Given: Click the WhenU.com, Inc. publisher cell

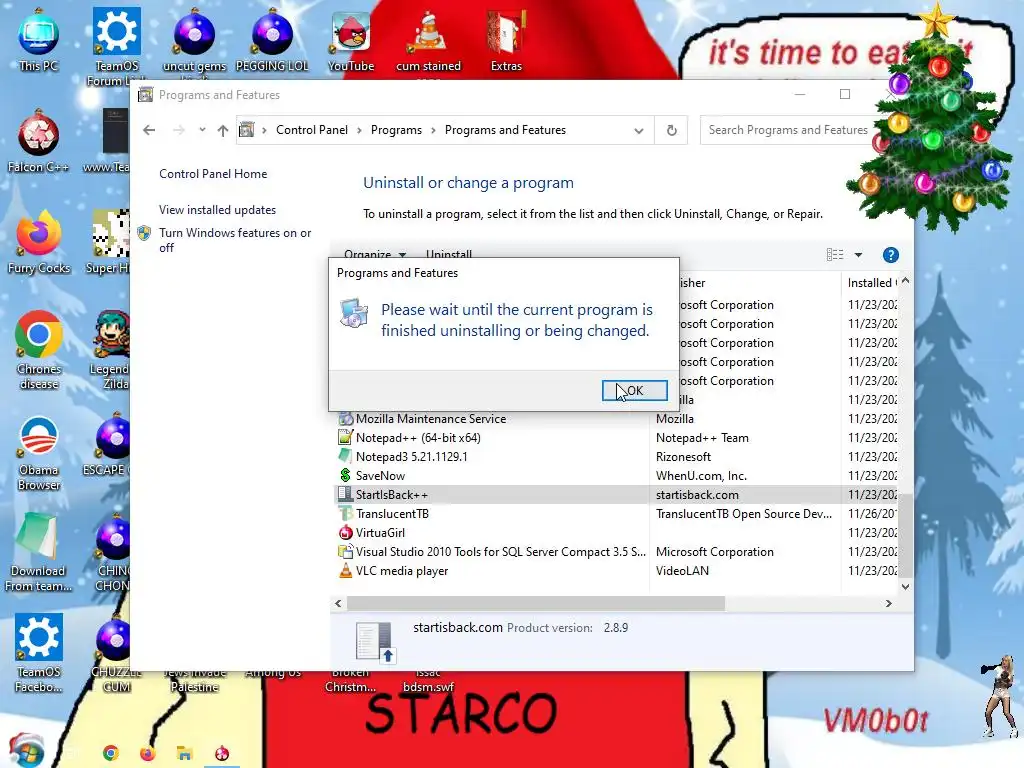Looking at the screenshot, I should 701,475.
